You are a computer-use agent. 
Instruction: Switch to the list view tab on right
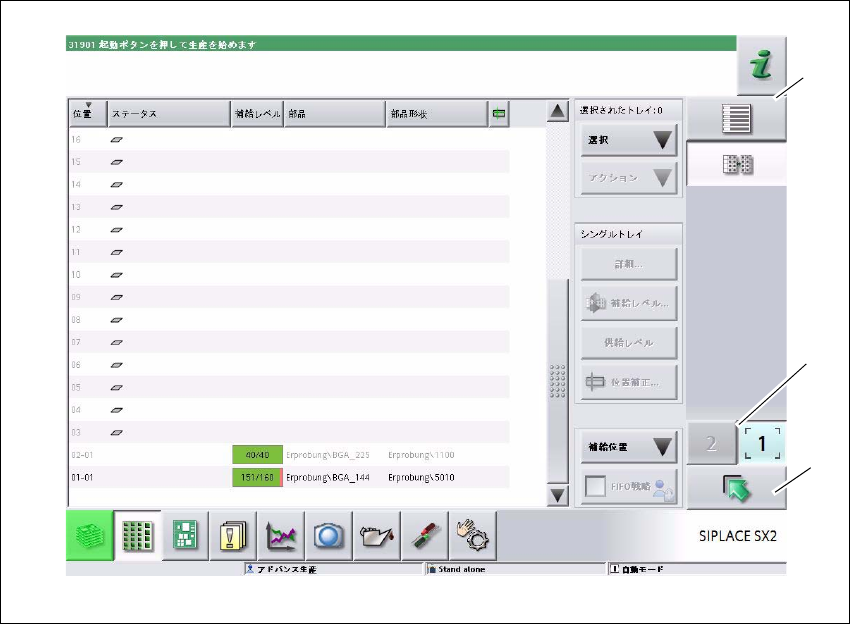[736, 119]
